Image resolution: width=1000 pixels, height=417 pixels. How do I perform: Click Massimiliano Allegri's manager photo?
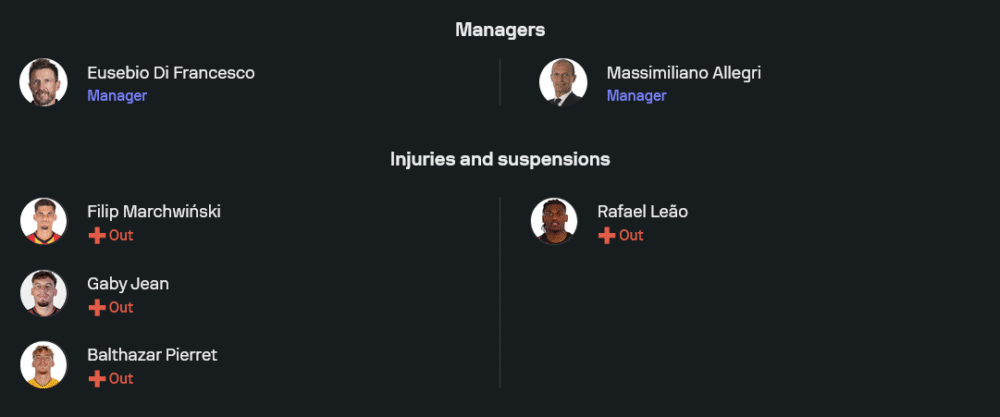click(563, 83)
